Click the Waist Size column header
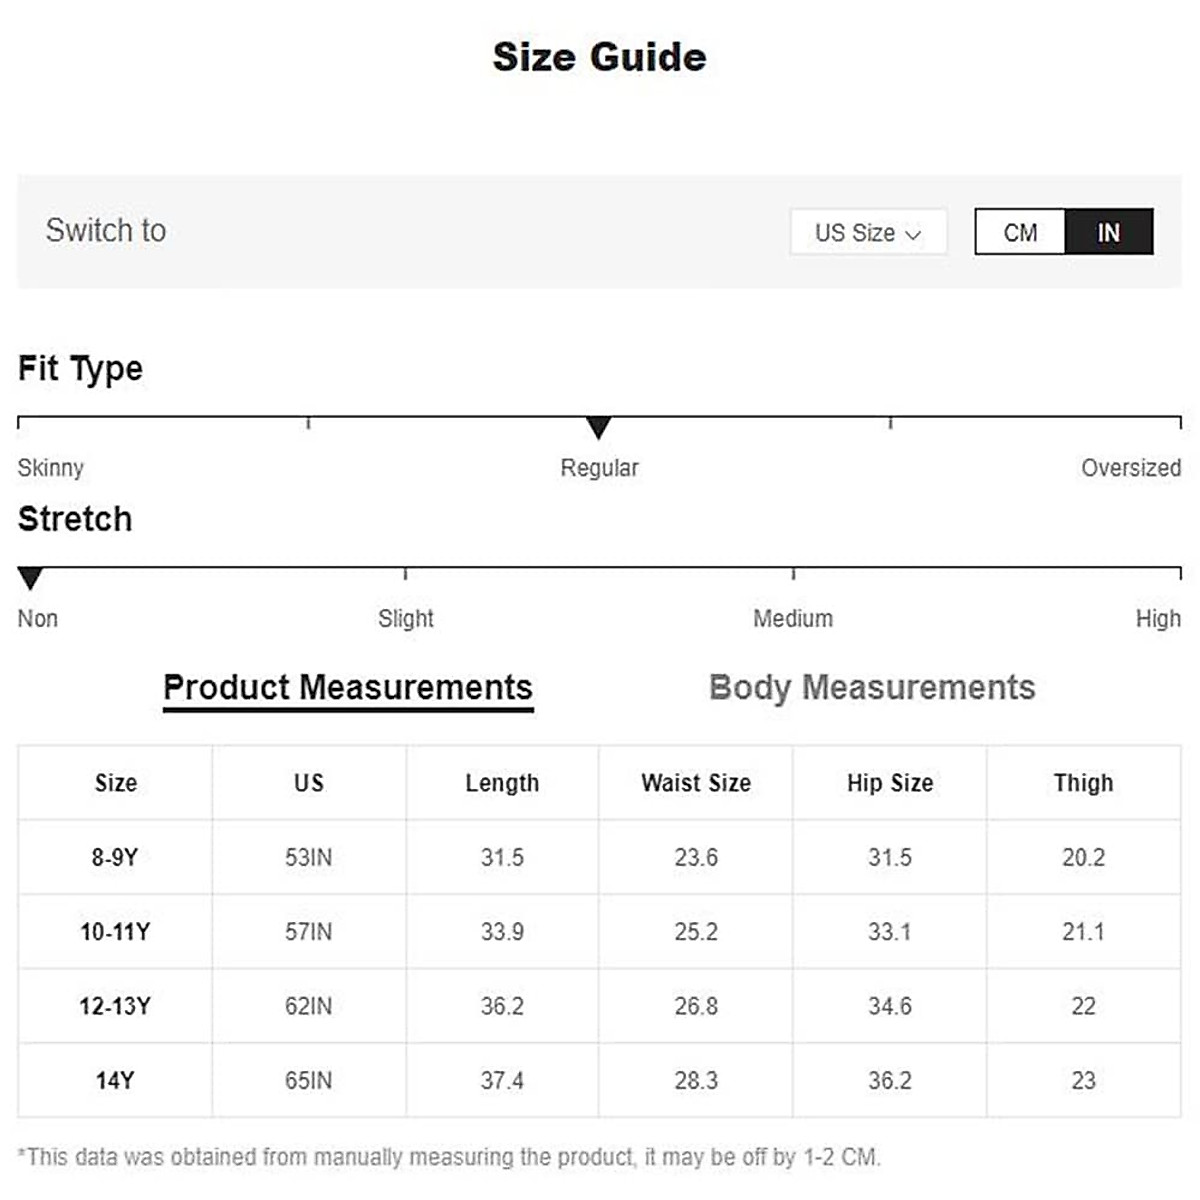 pos(696,783)
